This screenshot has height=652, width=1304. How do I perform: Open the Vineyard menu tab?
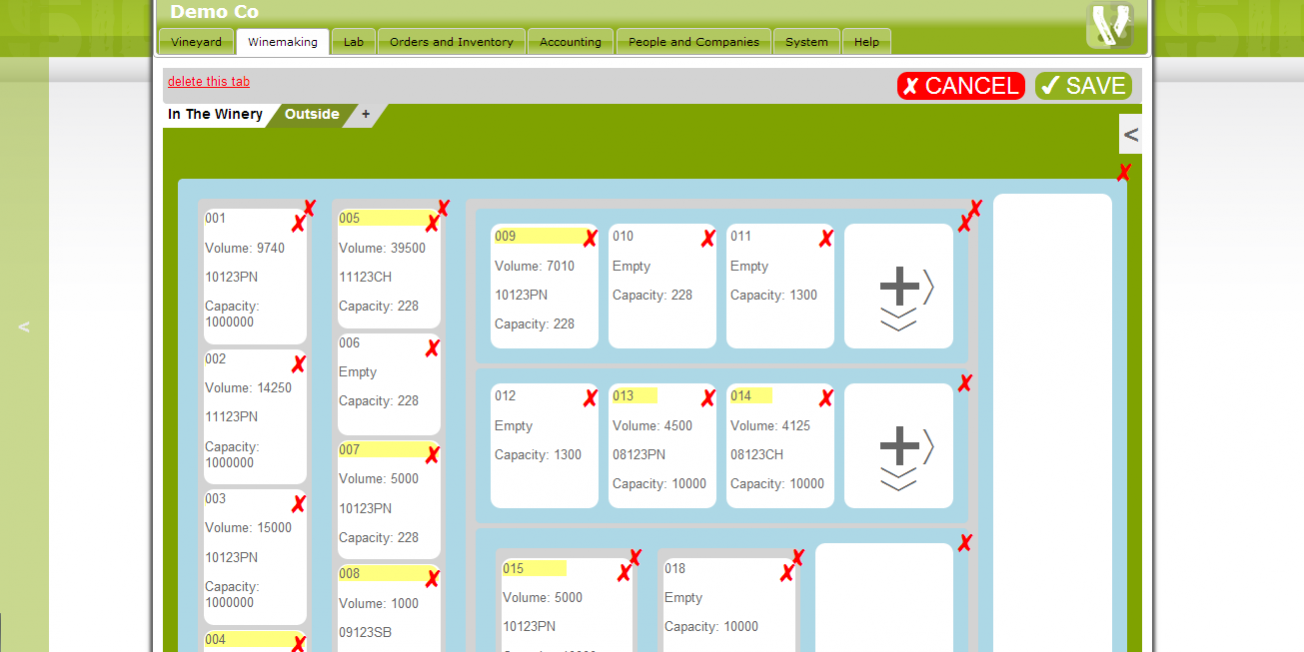(x=196, y=42)
